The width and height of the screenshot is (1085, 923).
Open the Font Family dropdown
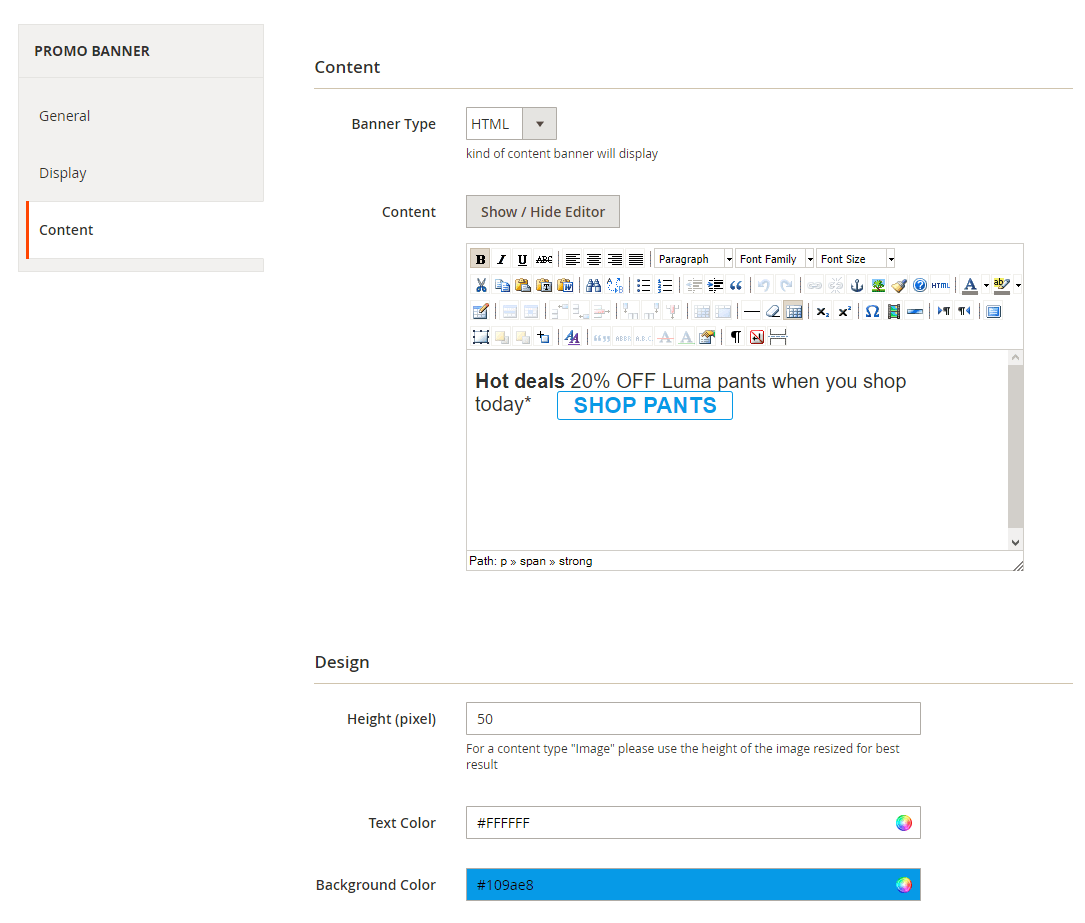click(x=775, y=259)
